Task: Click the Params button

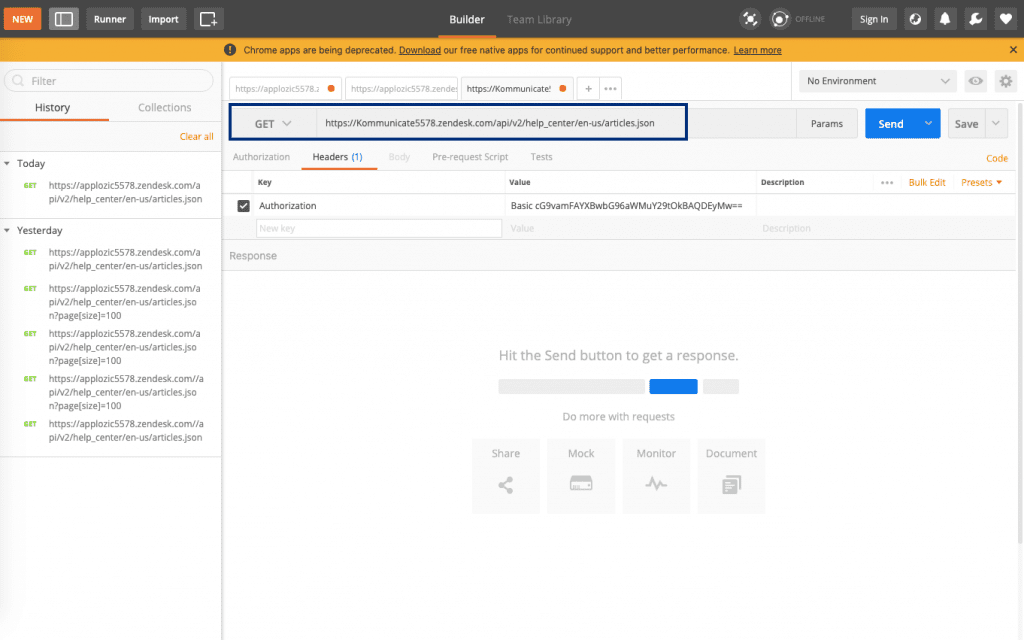Action: pyautogui.click(x=827, y=123)
